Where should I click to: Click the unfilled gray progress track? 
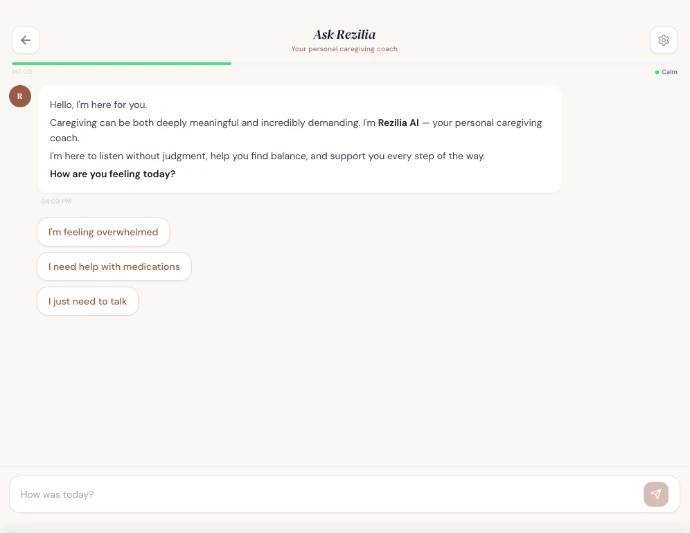click(x=450, y=63)
